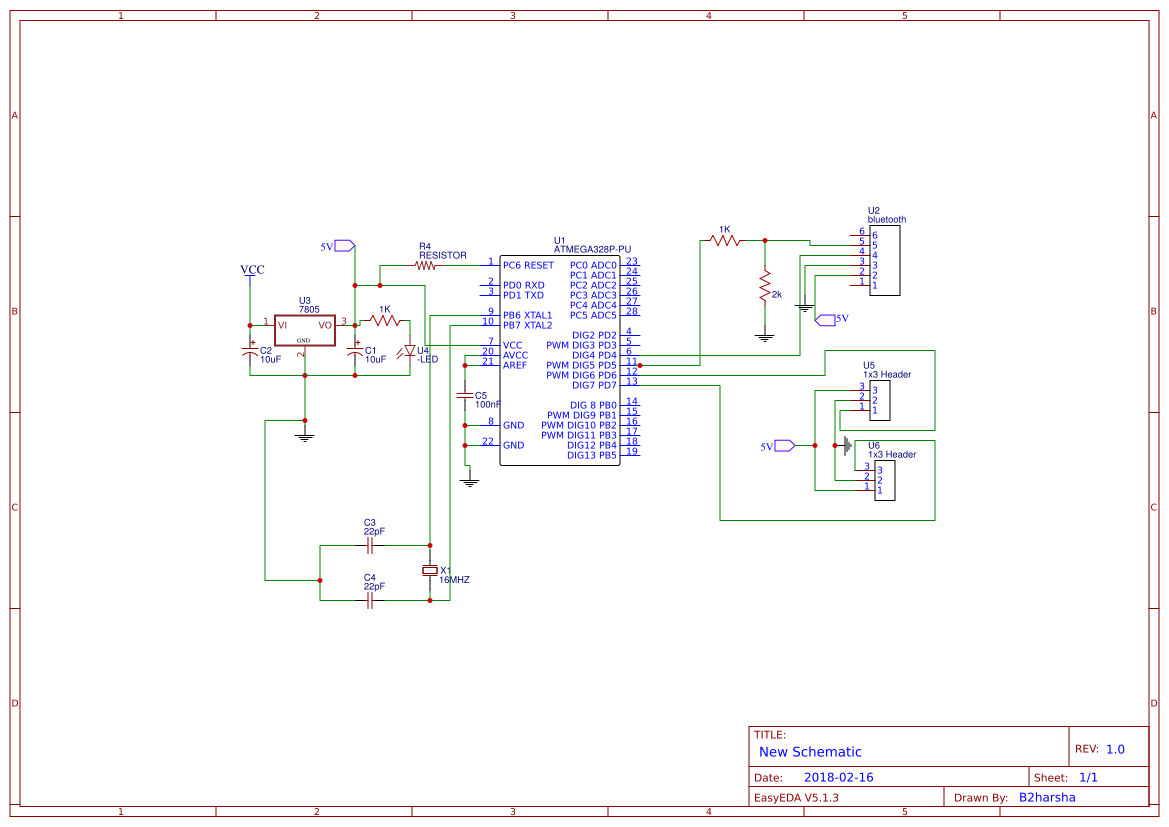This screenshot has width=1169, height=827.
Task: Click the 100nF value label
Action: pyautogui.click(x=488, y=405)
